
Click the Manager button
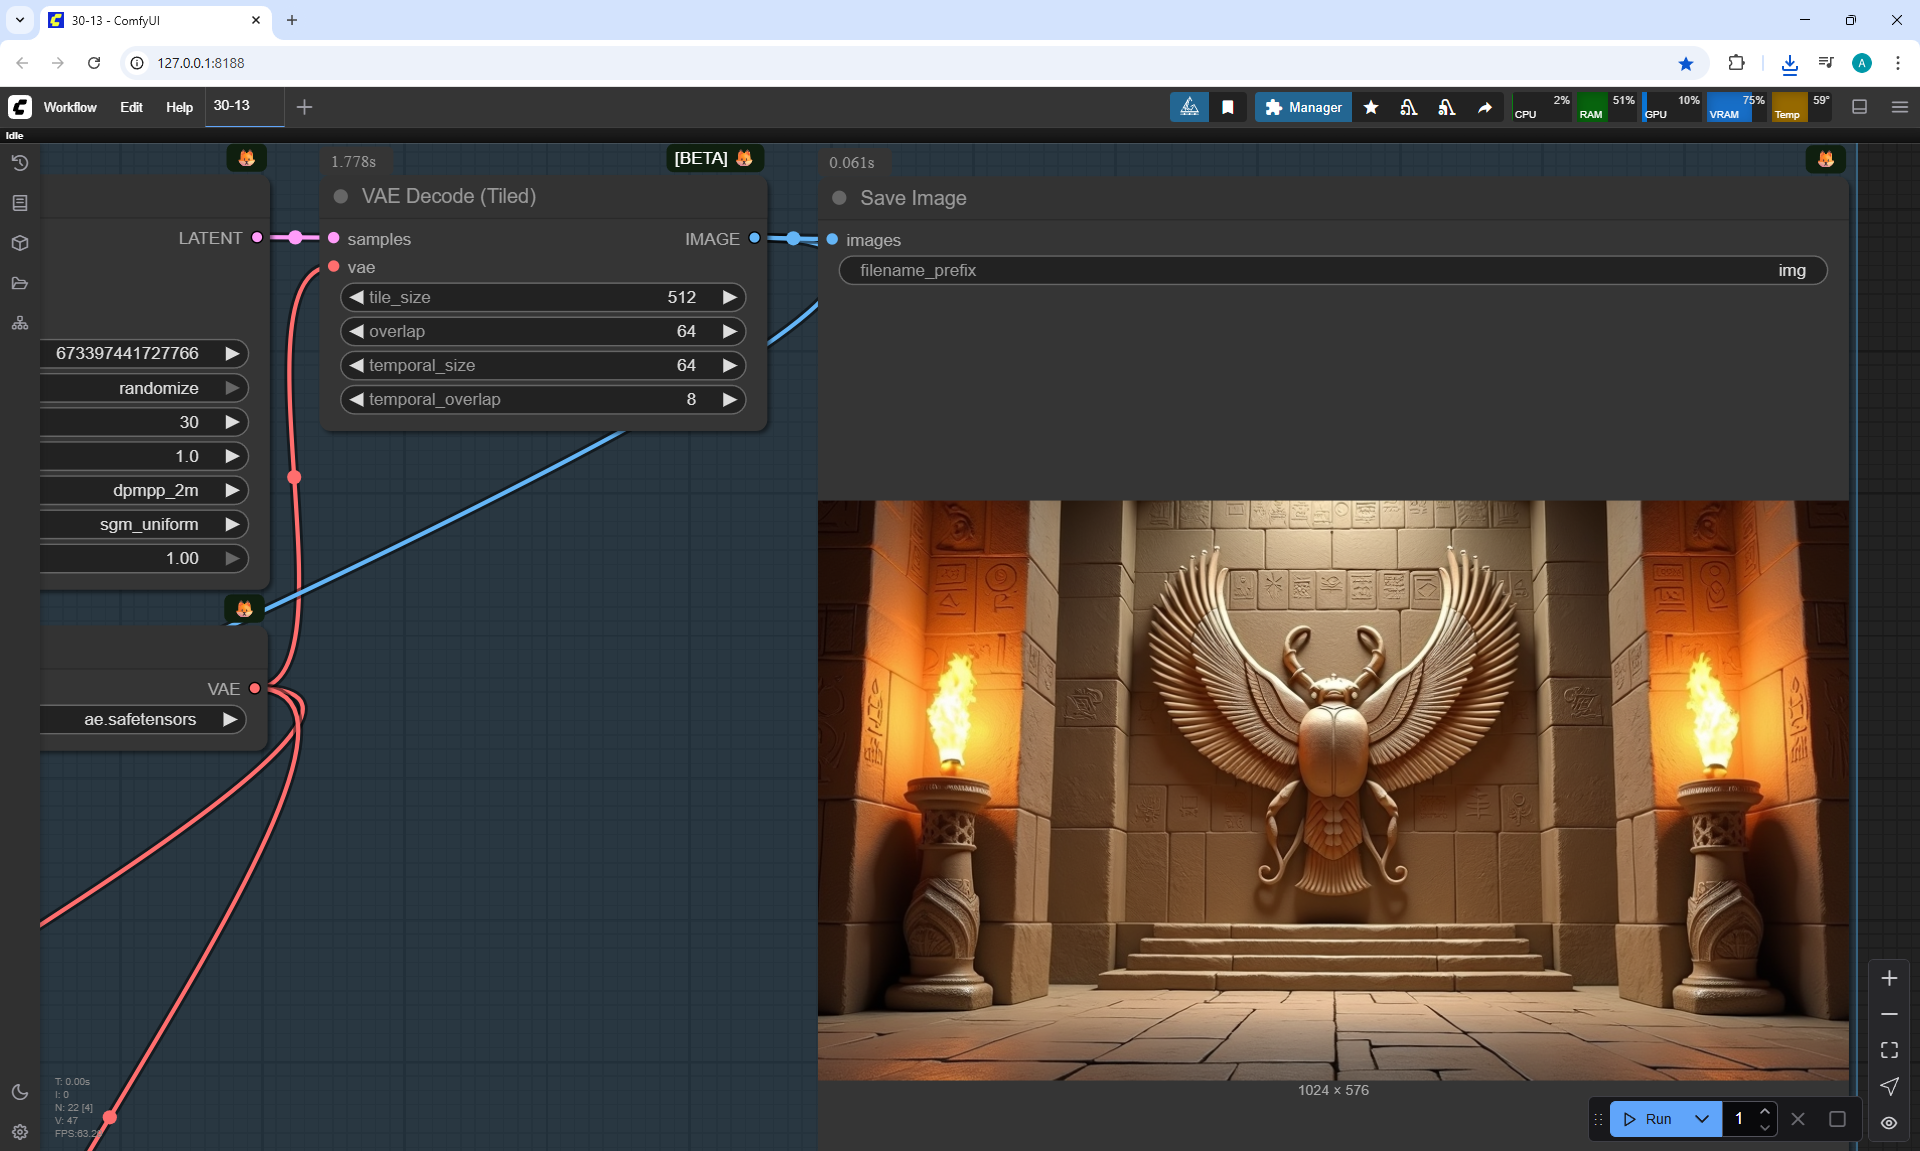[x=1303, y=107]
